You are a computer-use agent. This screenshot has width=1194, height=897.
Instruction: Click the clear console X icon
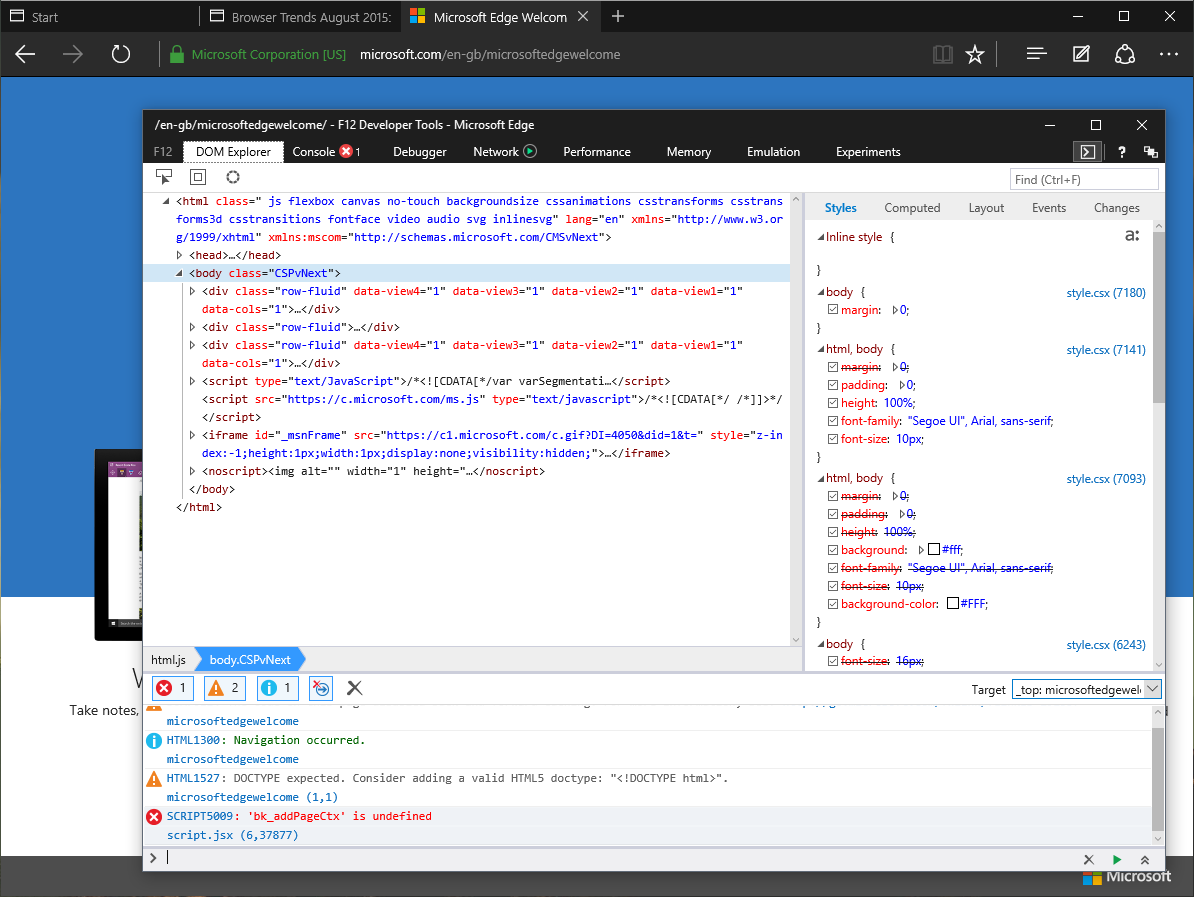point(354,688)
